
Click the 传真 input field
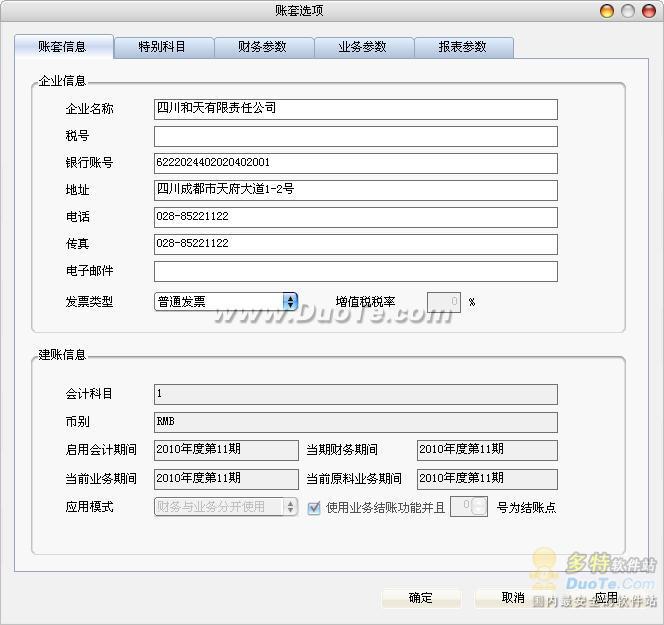[356, 244]
